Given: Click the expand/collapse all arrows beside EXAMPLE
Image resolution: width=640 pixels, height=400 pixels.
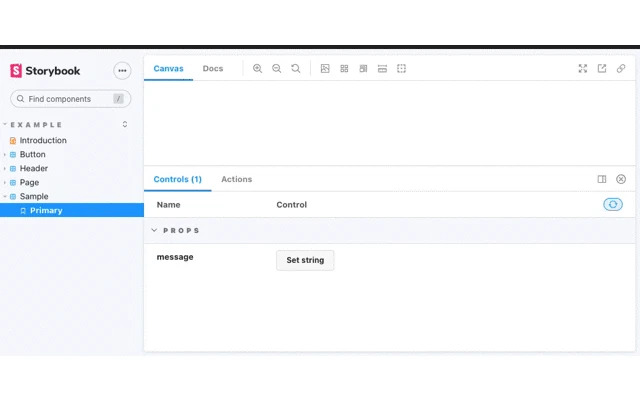Looking at the screenshot, I should point(125,124).
